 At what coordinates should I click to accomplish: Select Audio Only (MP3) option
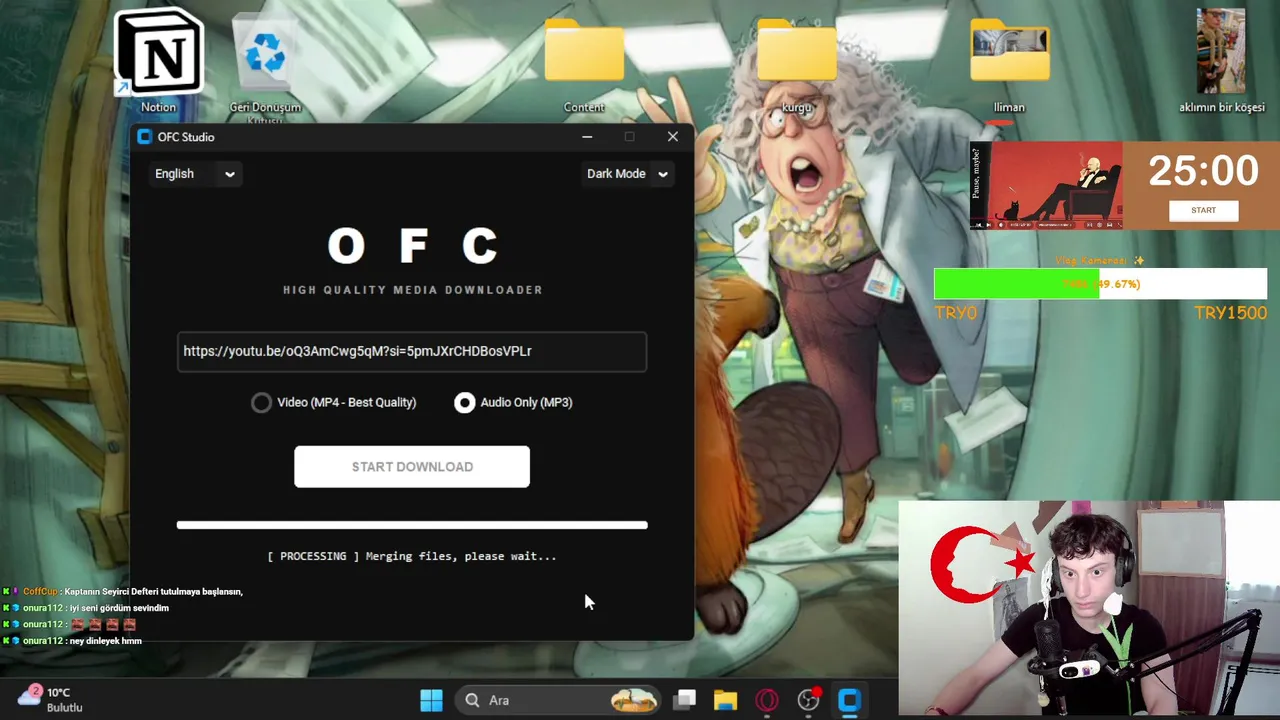[x=514, y=402]
